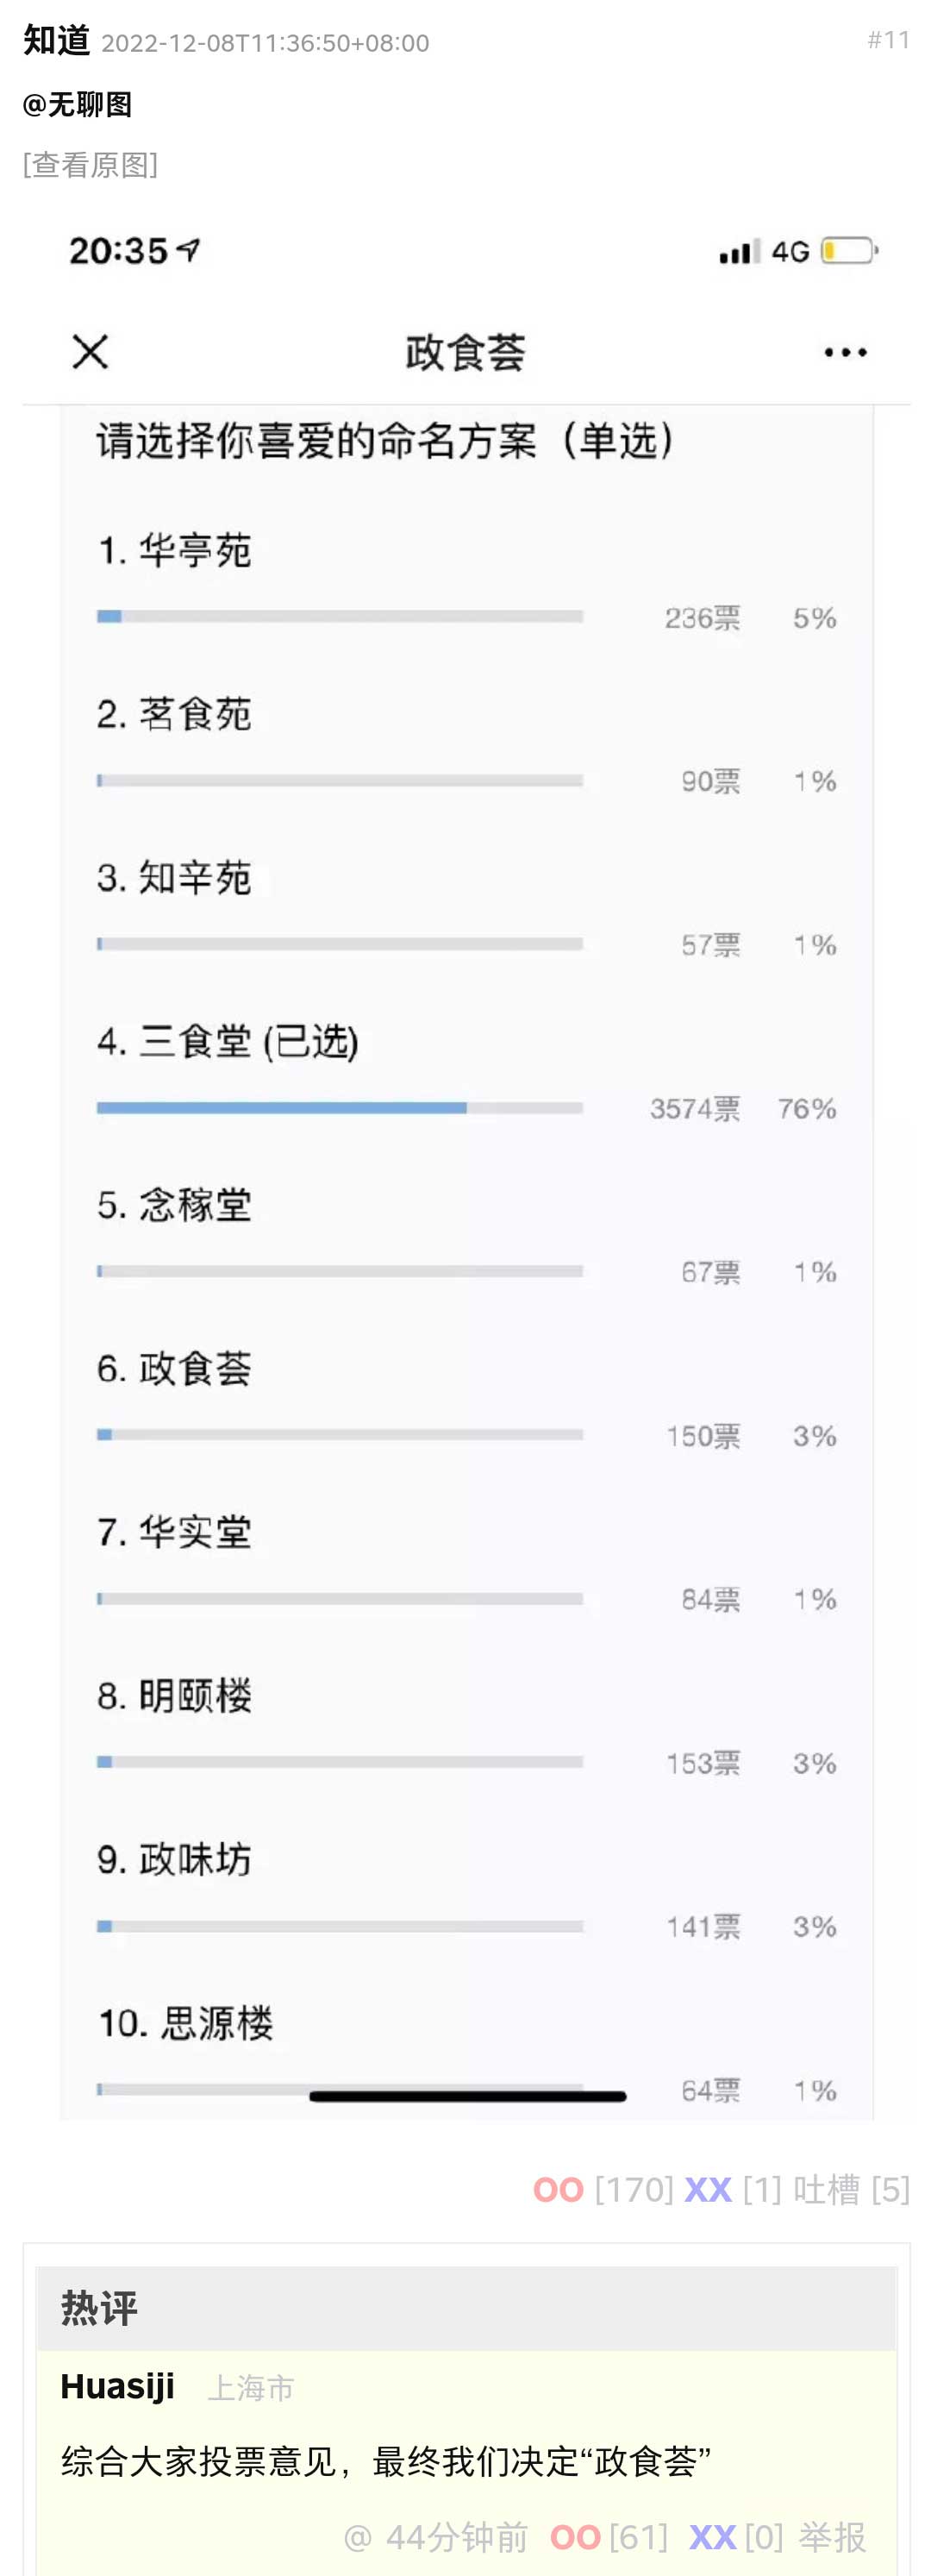Viewport: 931px width, 2576px height.
Task: Click 举报 to report Huasiji's comment
Action: pyautogui.click(x=832, y=2536)
